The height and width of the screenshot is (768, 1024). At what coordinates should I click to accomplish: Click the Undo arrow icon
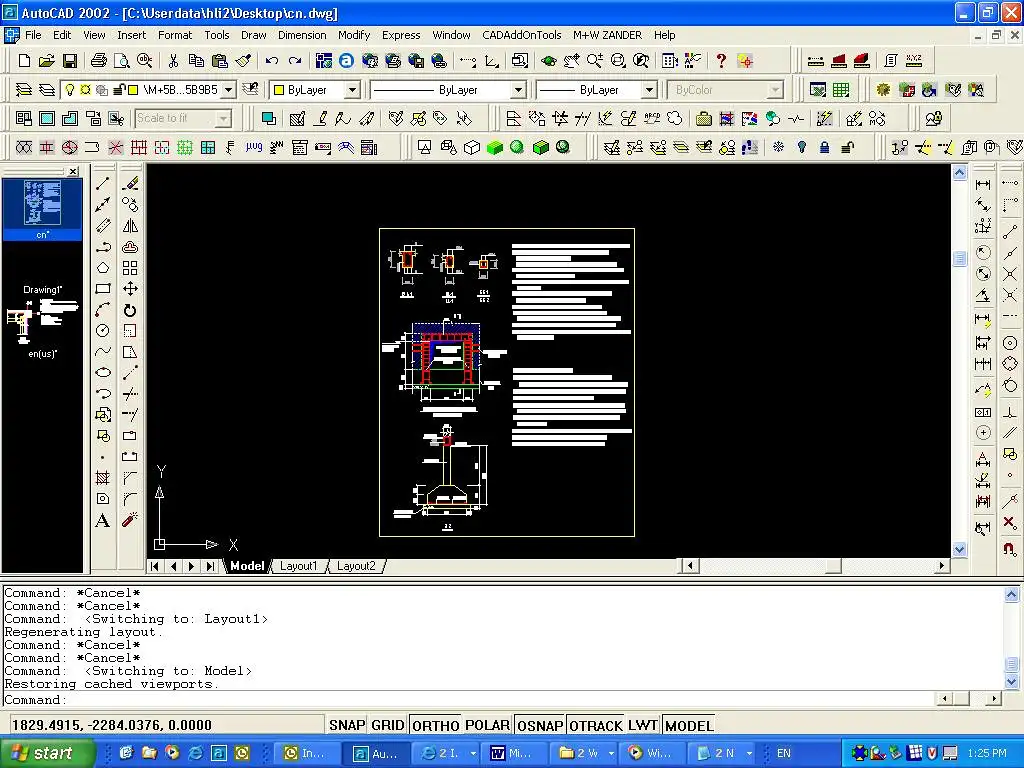[x=272, y=61]
